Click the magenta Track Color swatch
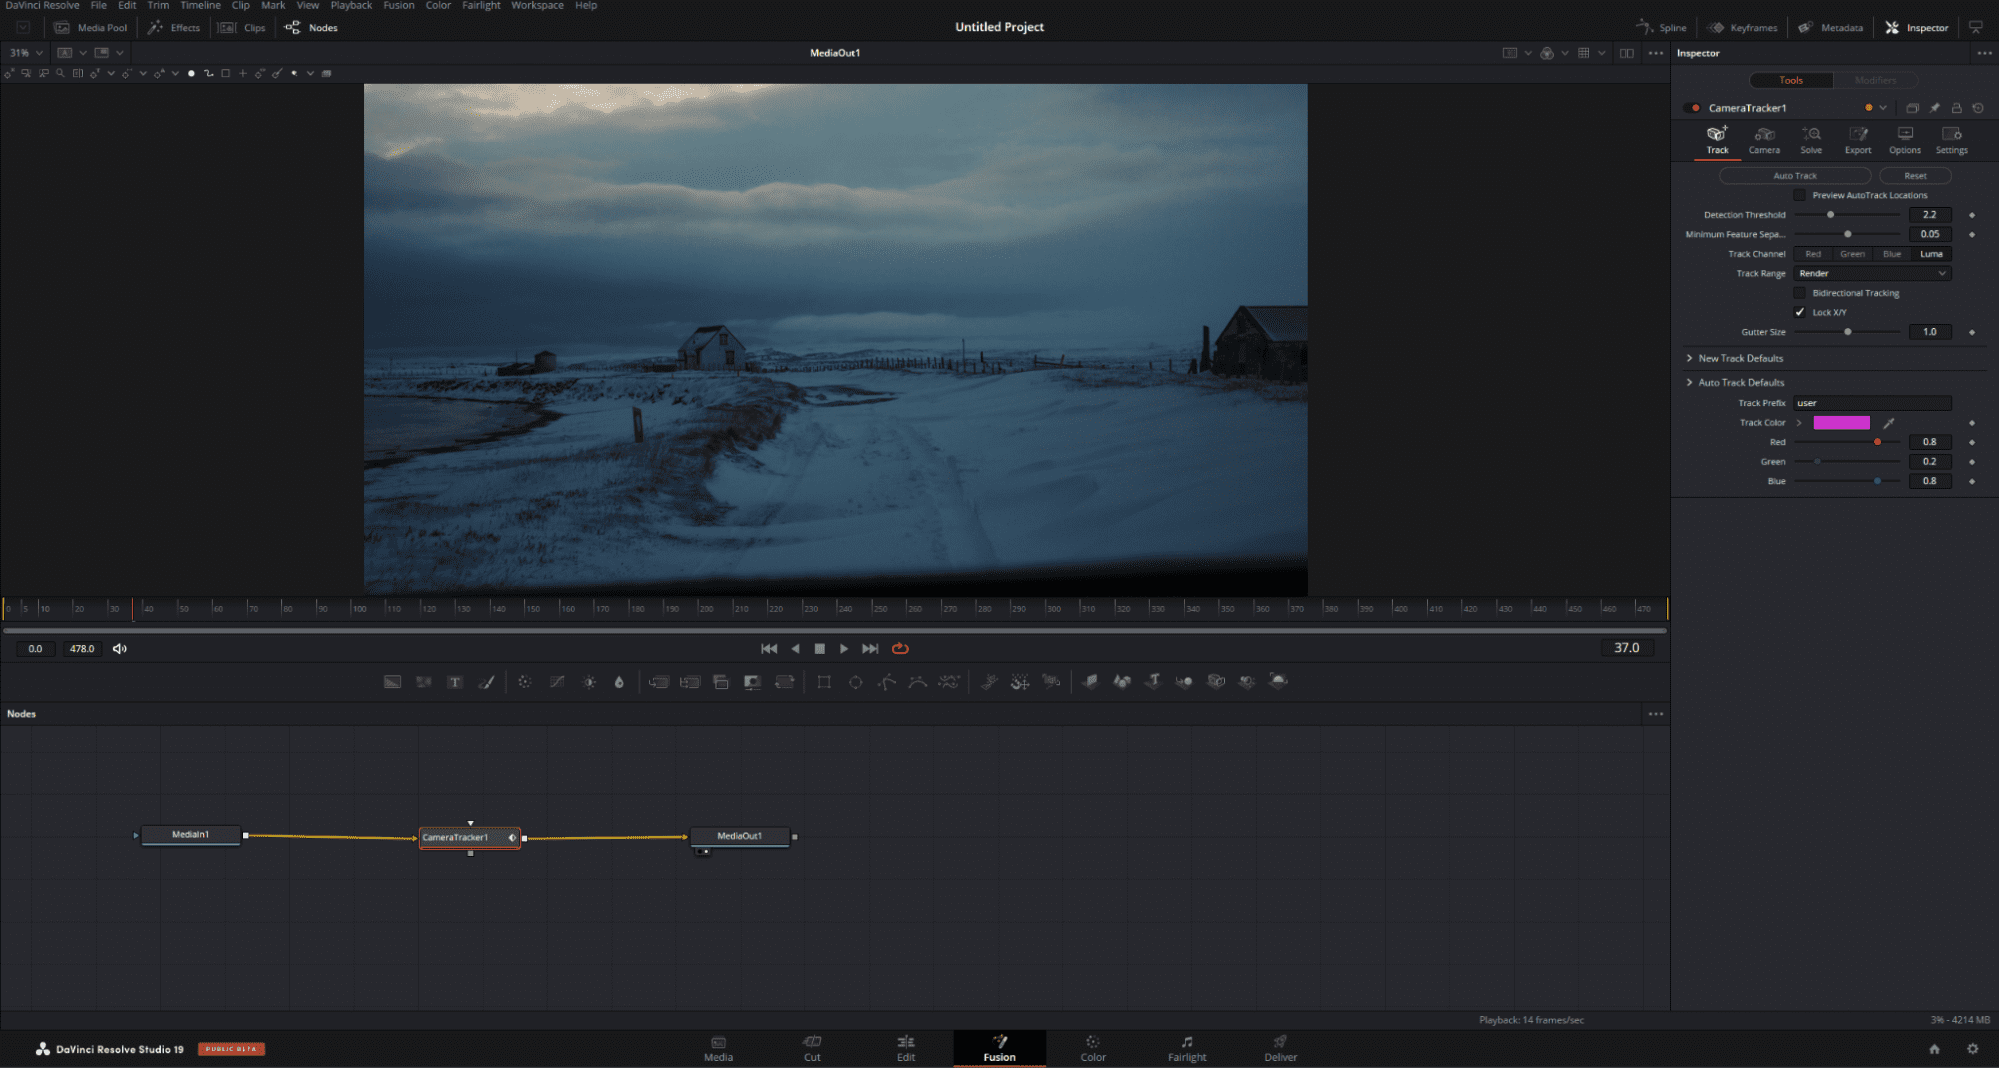Viewport: 1999px width, 1068px height. click(x=1840, y=422)
